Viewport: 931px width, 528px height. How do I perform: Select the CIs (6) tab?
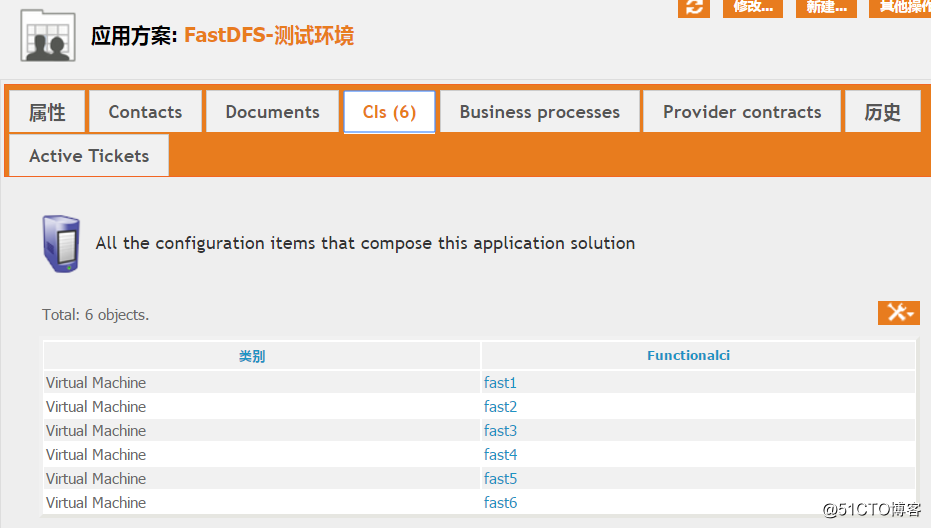(390, 112)
